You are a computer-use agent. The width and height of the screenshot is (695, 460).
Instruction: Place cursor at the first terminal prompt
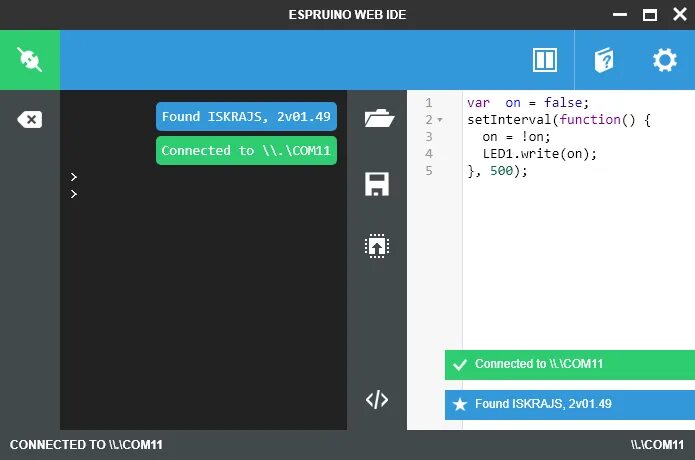74,177
